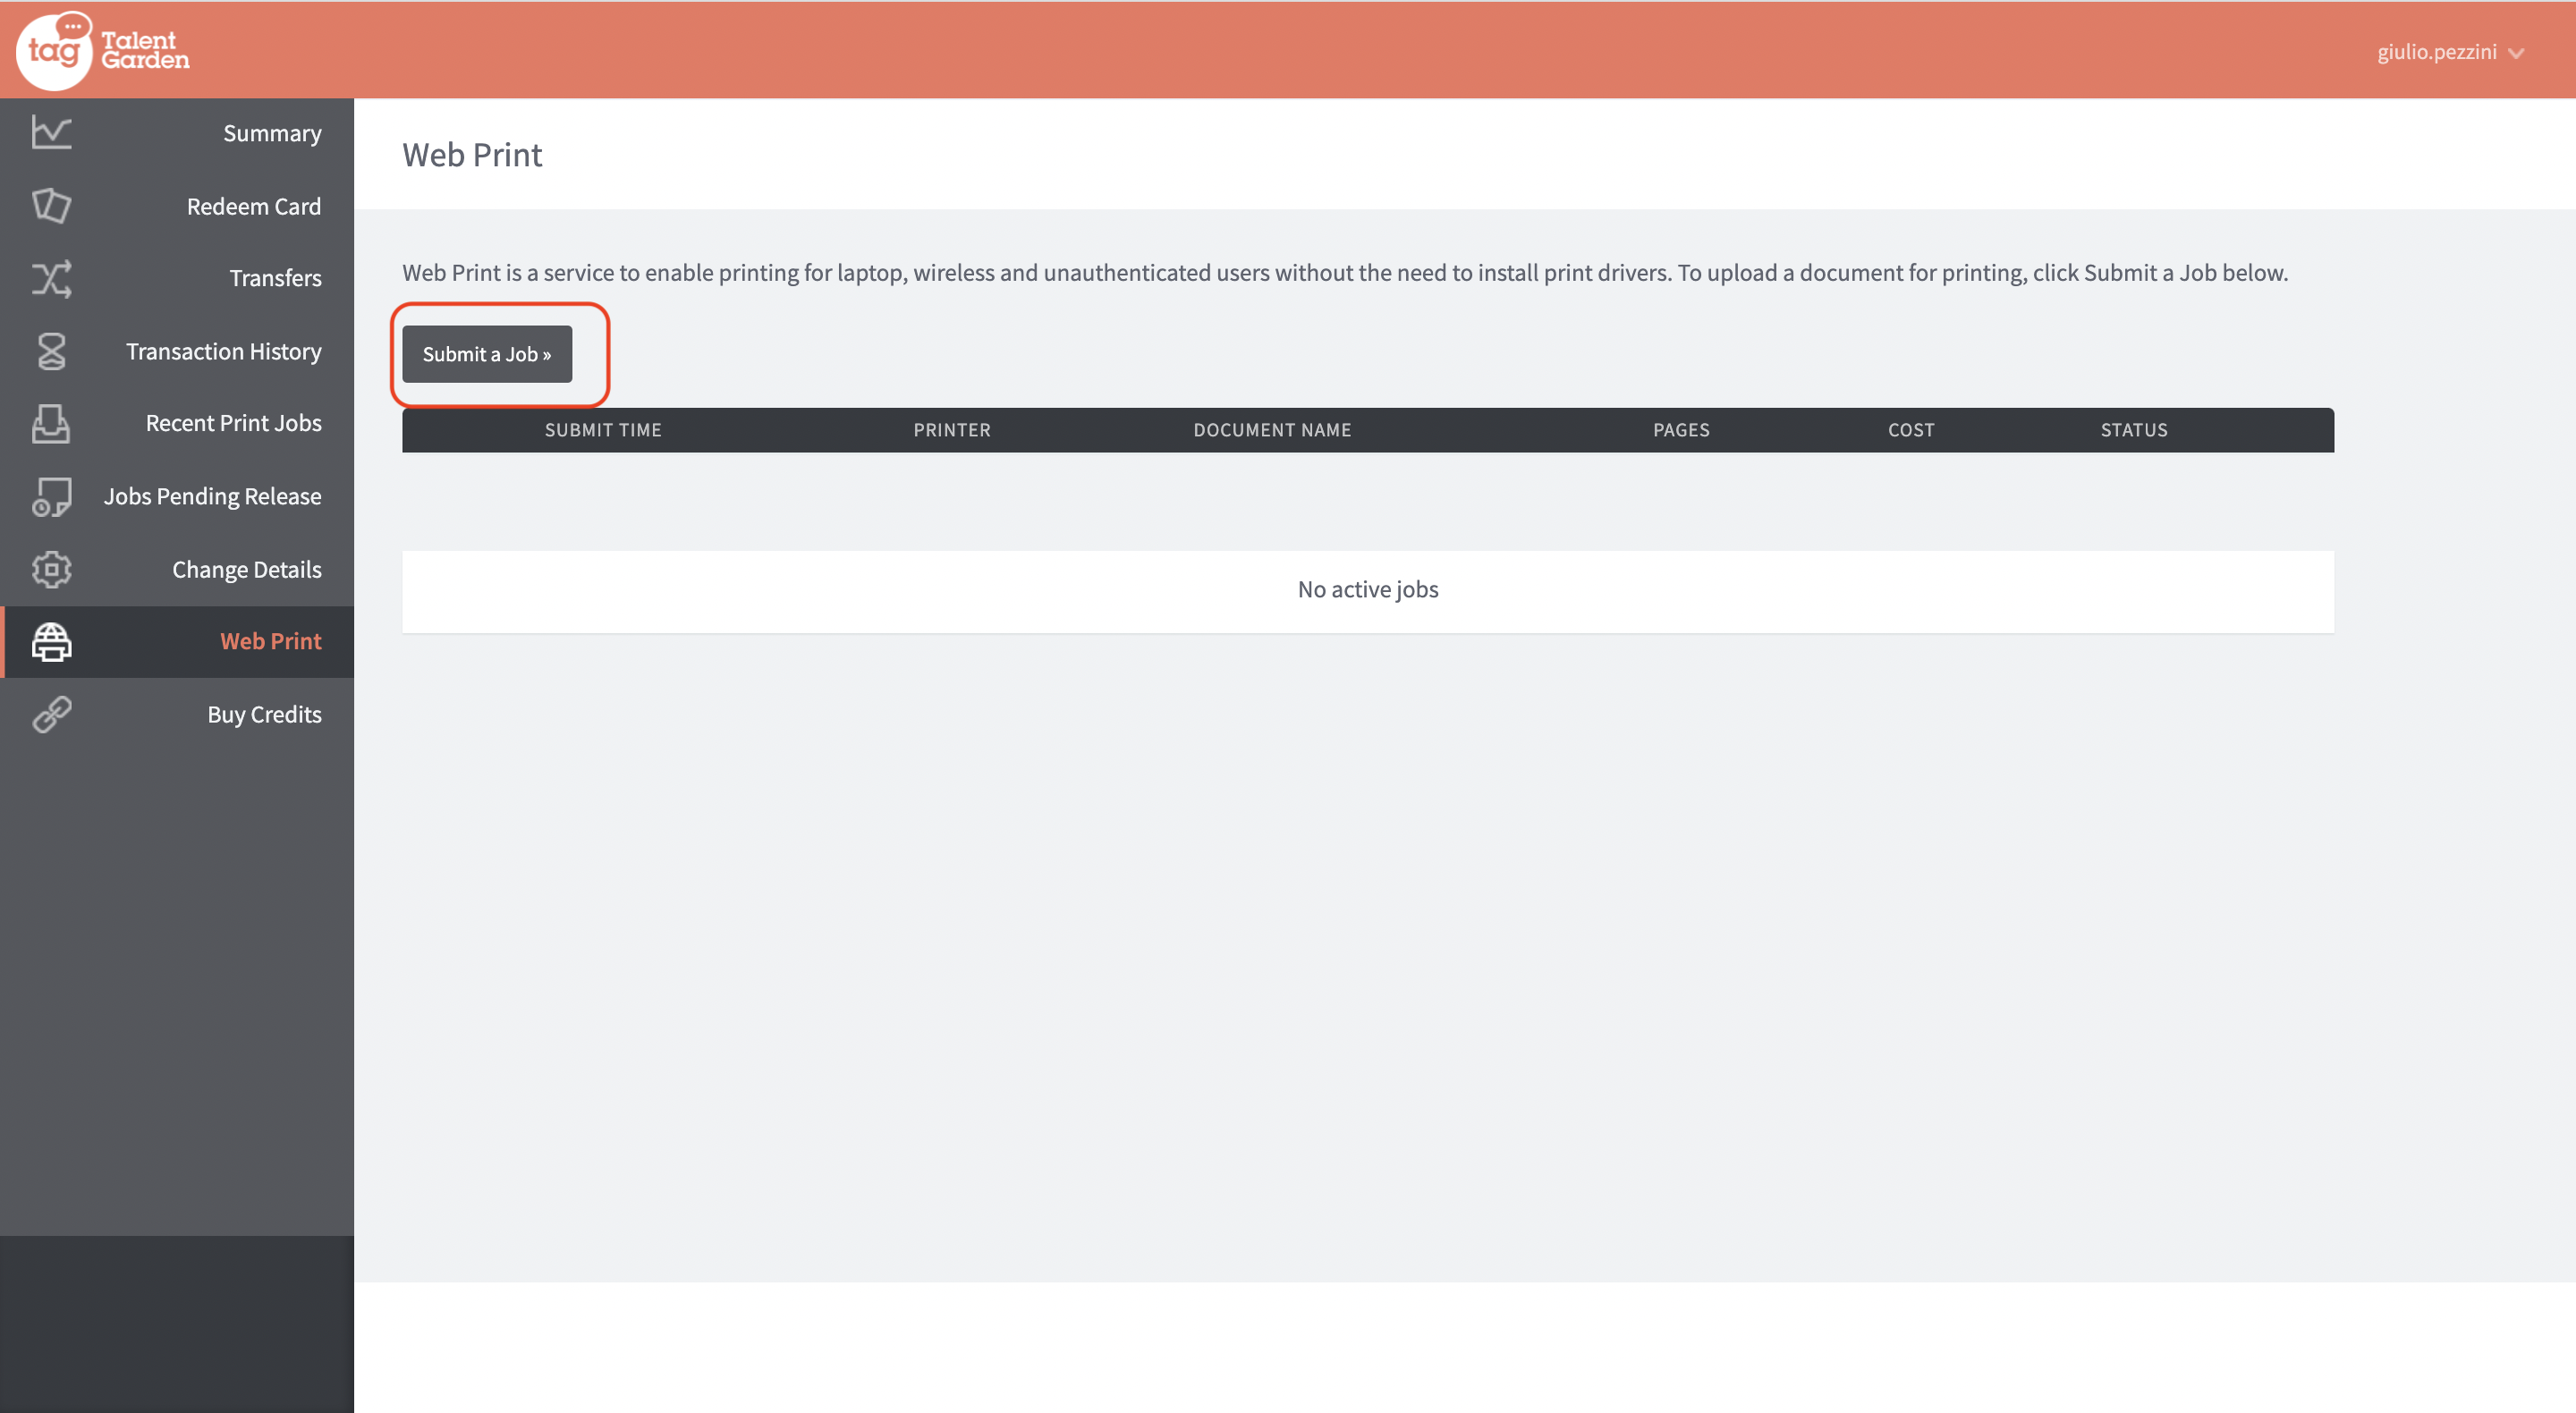Expand the giulio.pezzini user dropdown chevron
Screen dimensions: 2576x1413
[2516, 53]
